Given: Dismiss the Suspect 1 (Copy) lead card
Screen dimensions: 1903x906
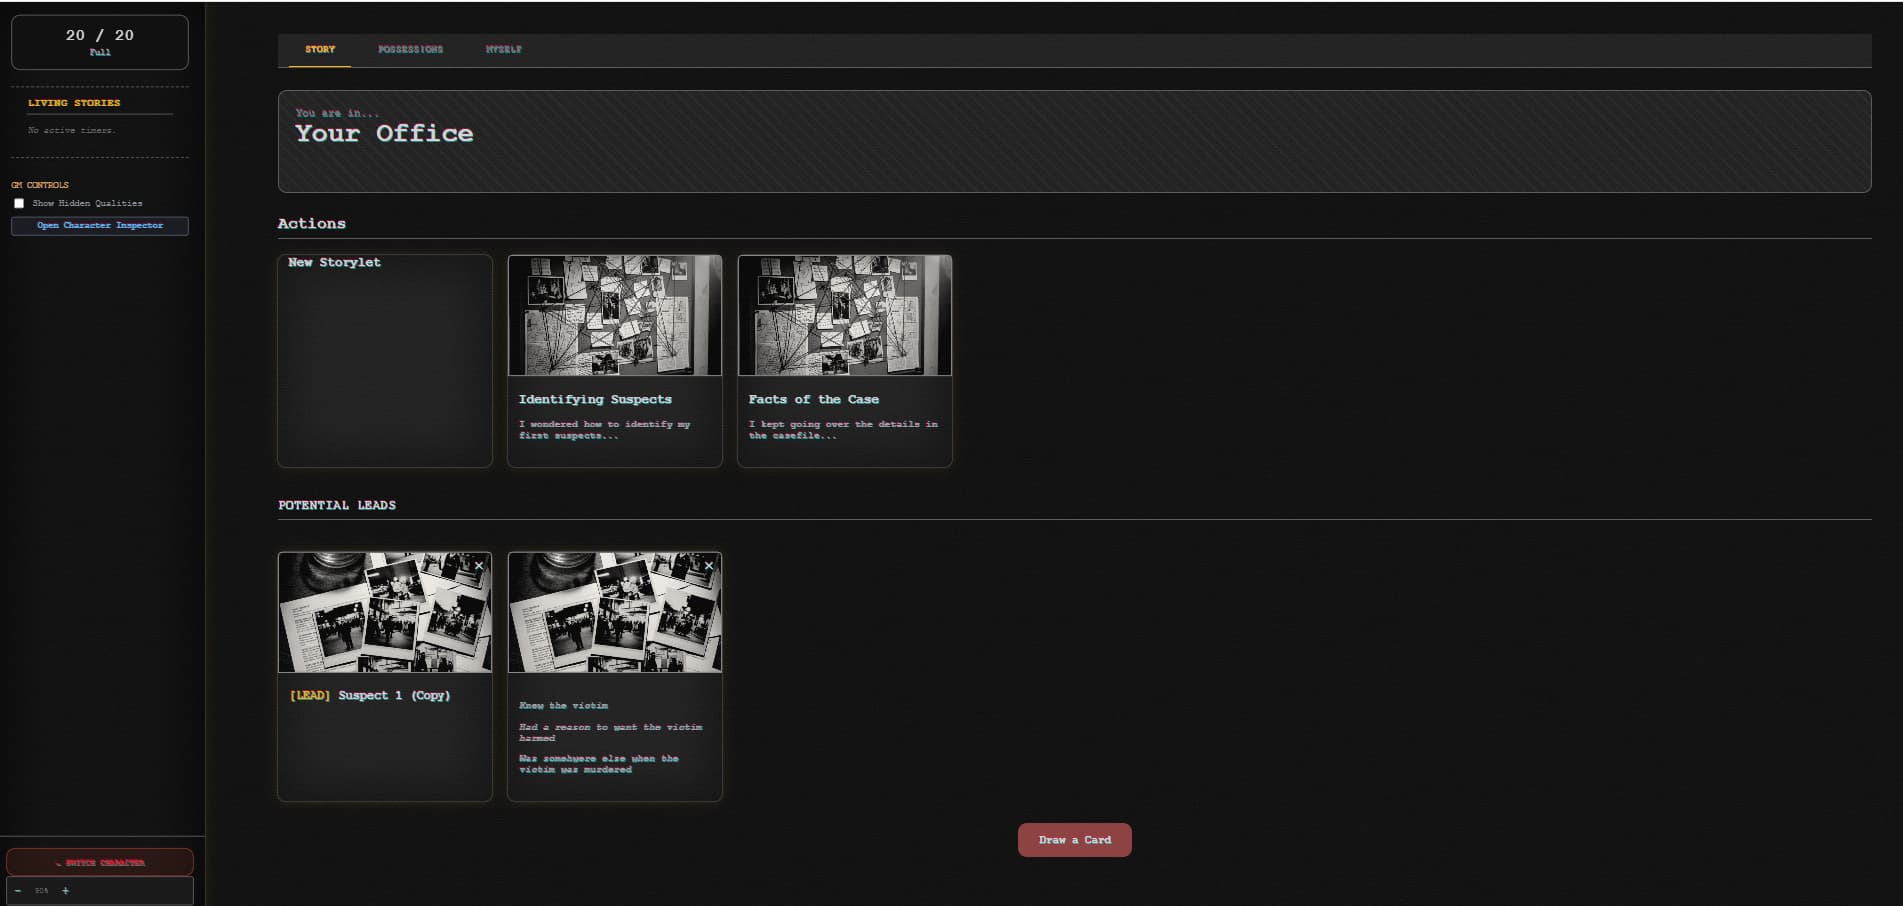Looking at the screenshot, I should 479,566.
